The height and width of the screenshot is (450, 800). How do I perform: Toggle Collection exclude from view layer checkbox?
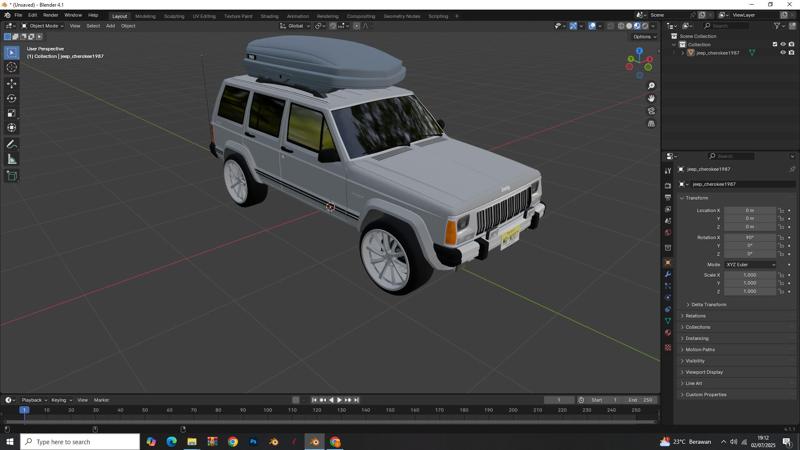(x=774, y=44)
